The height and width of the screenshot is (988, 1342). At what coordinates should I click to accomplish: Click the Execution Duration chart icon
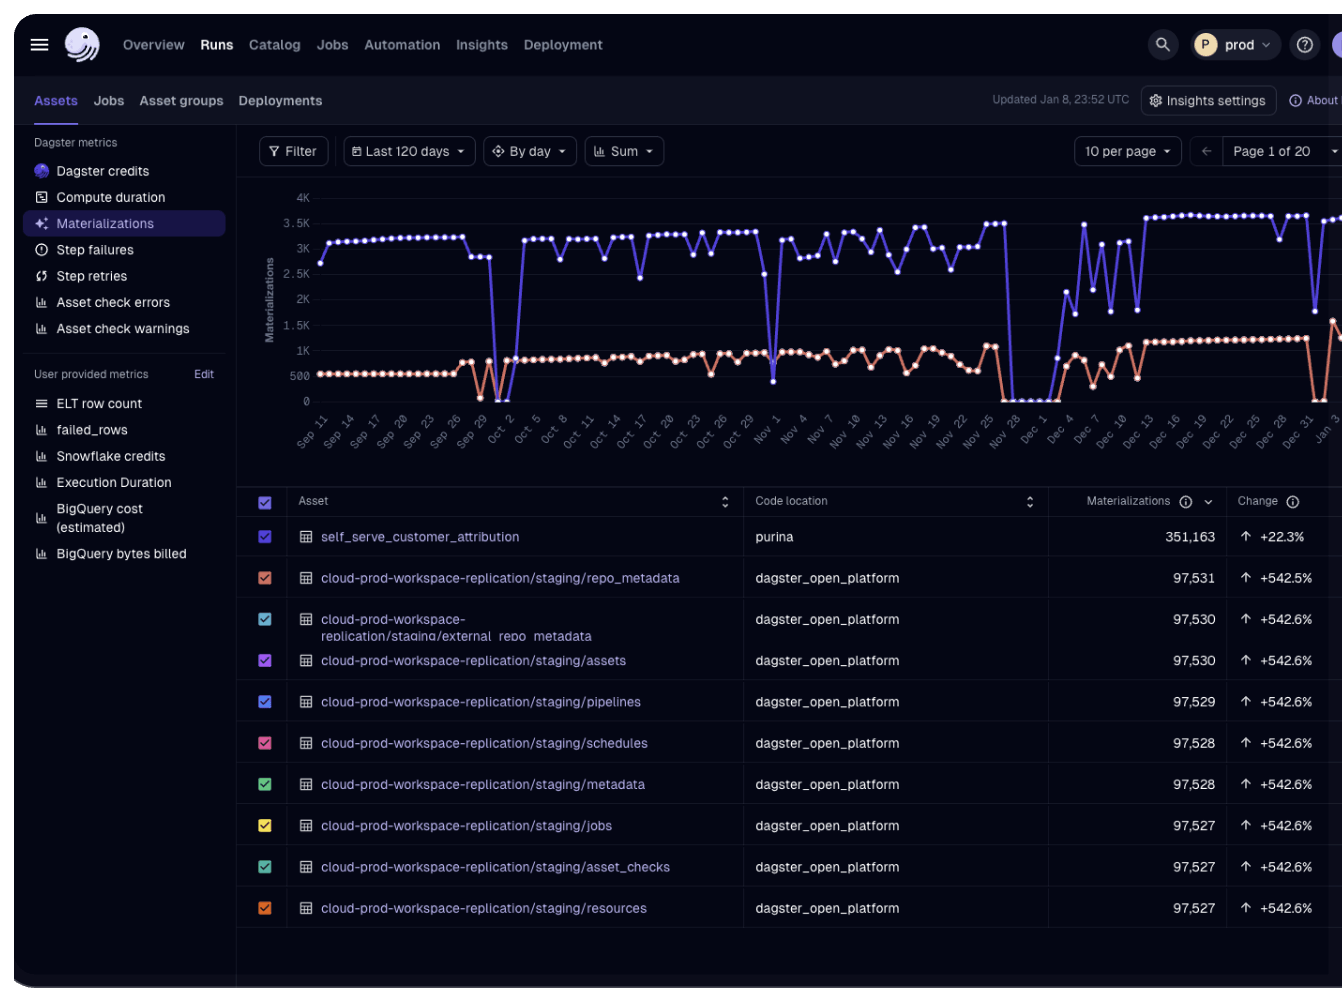click(x=42, y=482)
